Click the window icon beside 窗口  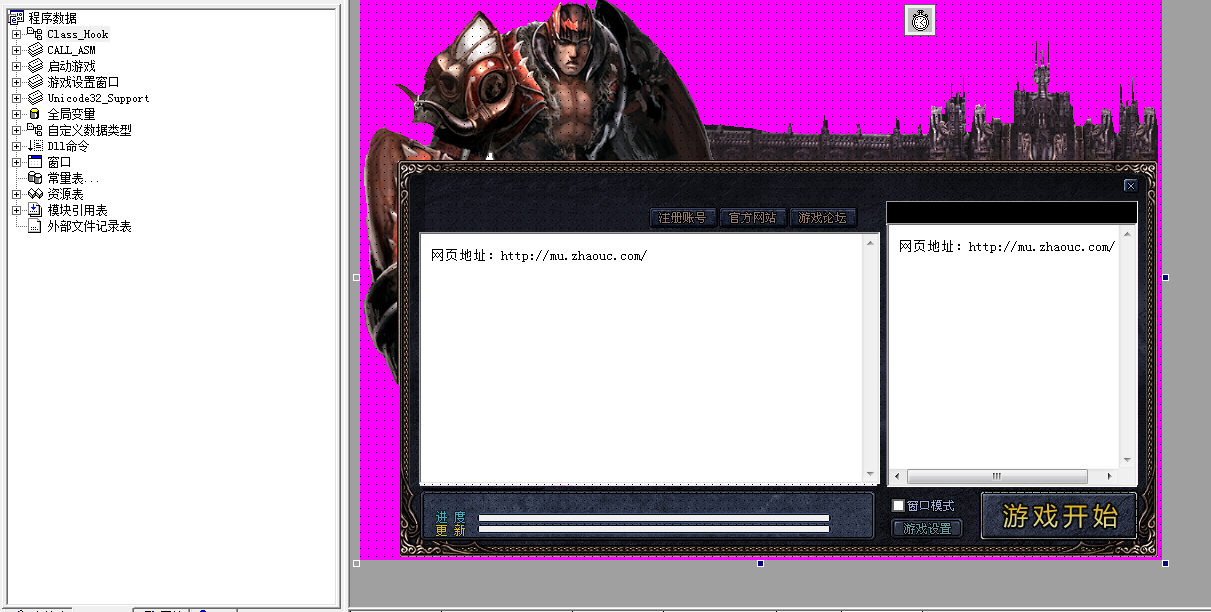coord(35,162)
